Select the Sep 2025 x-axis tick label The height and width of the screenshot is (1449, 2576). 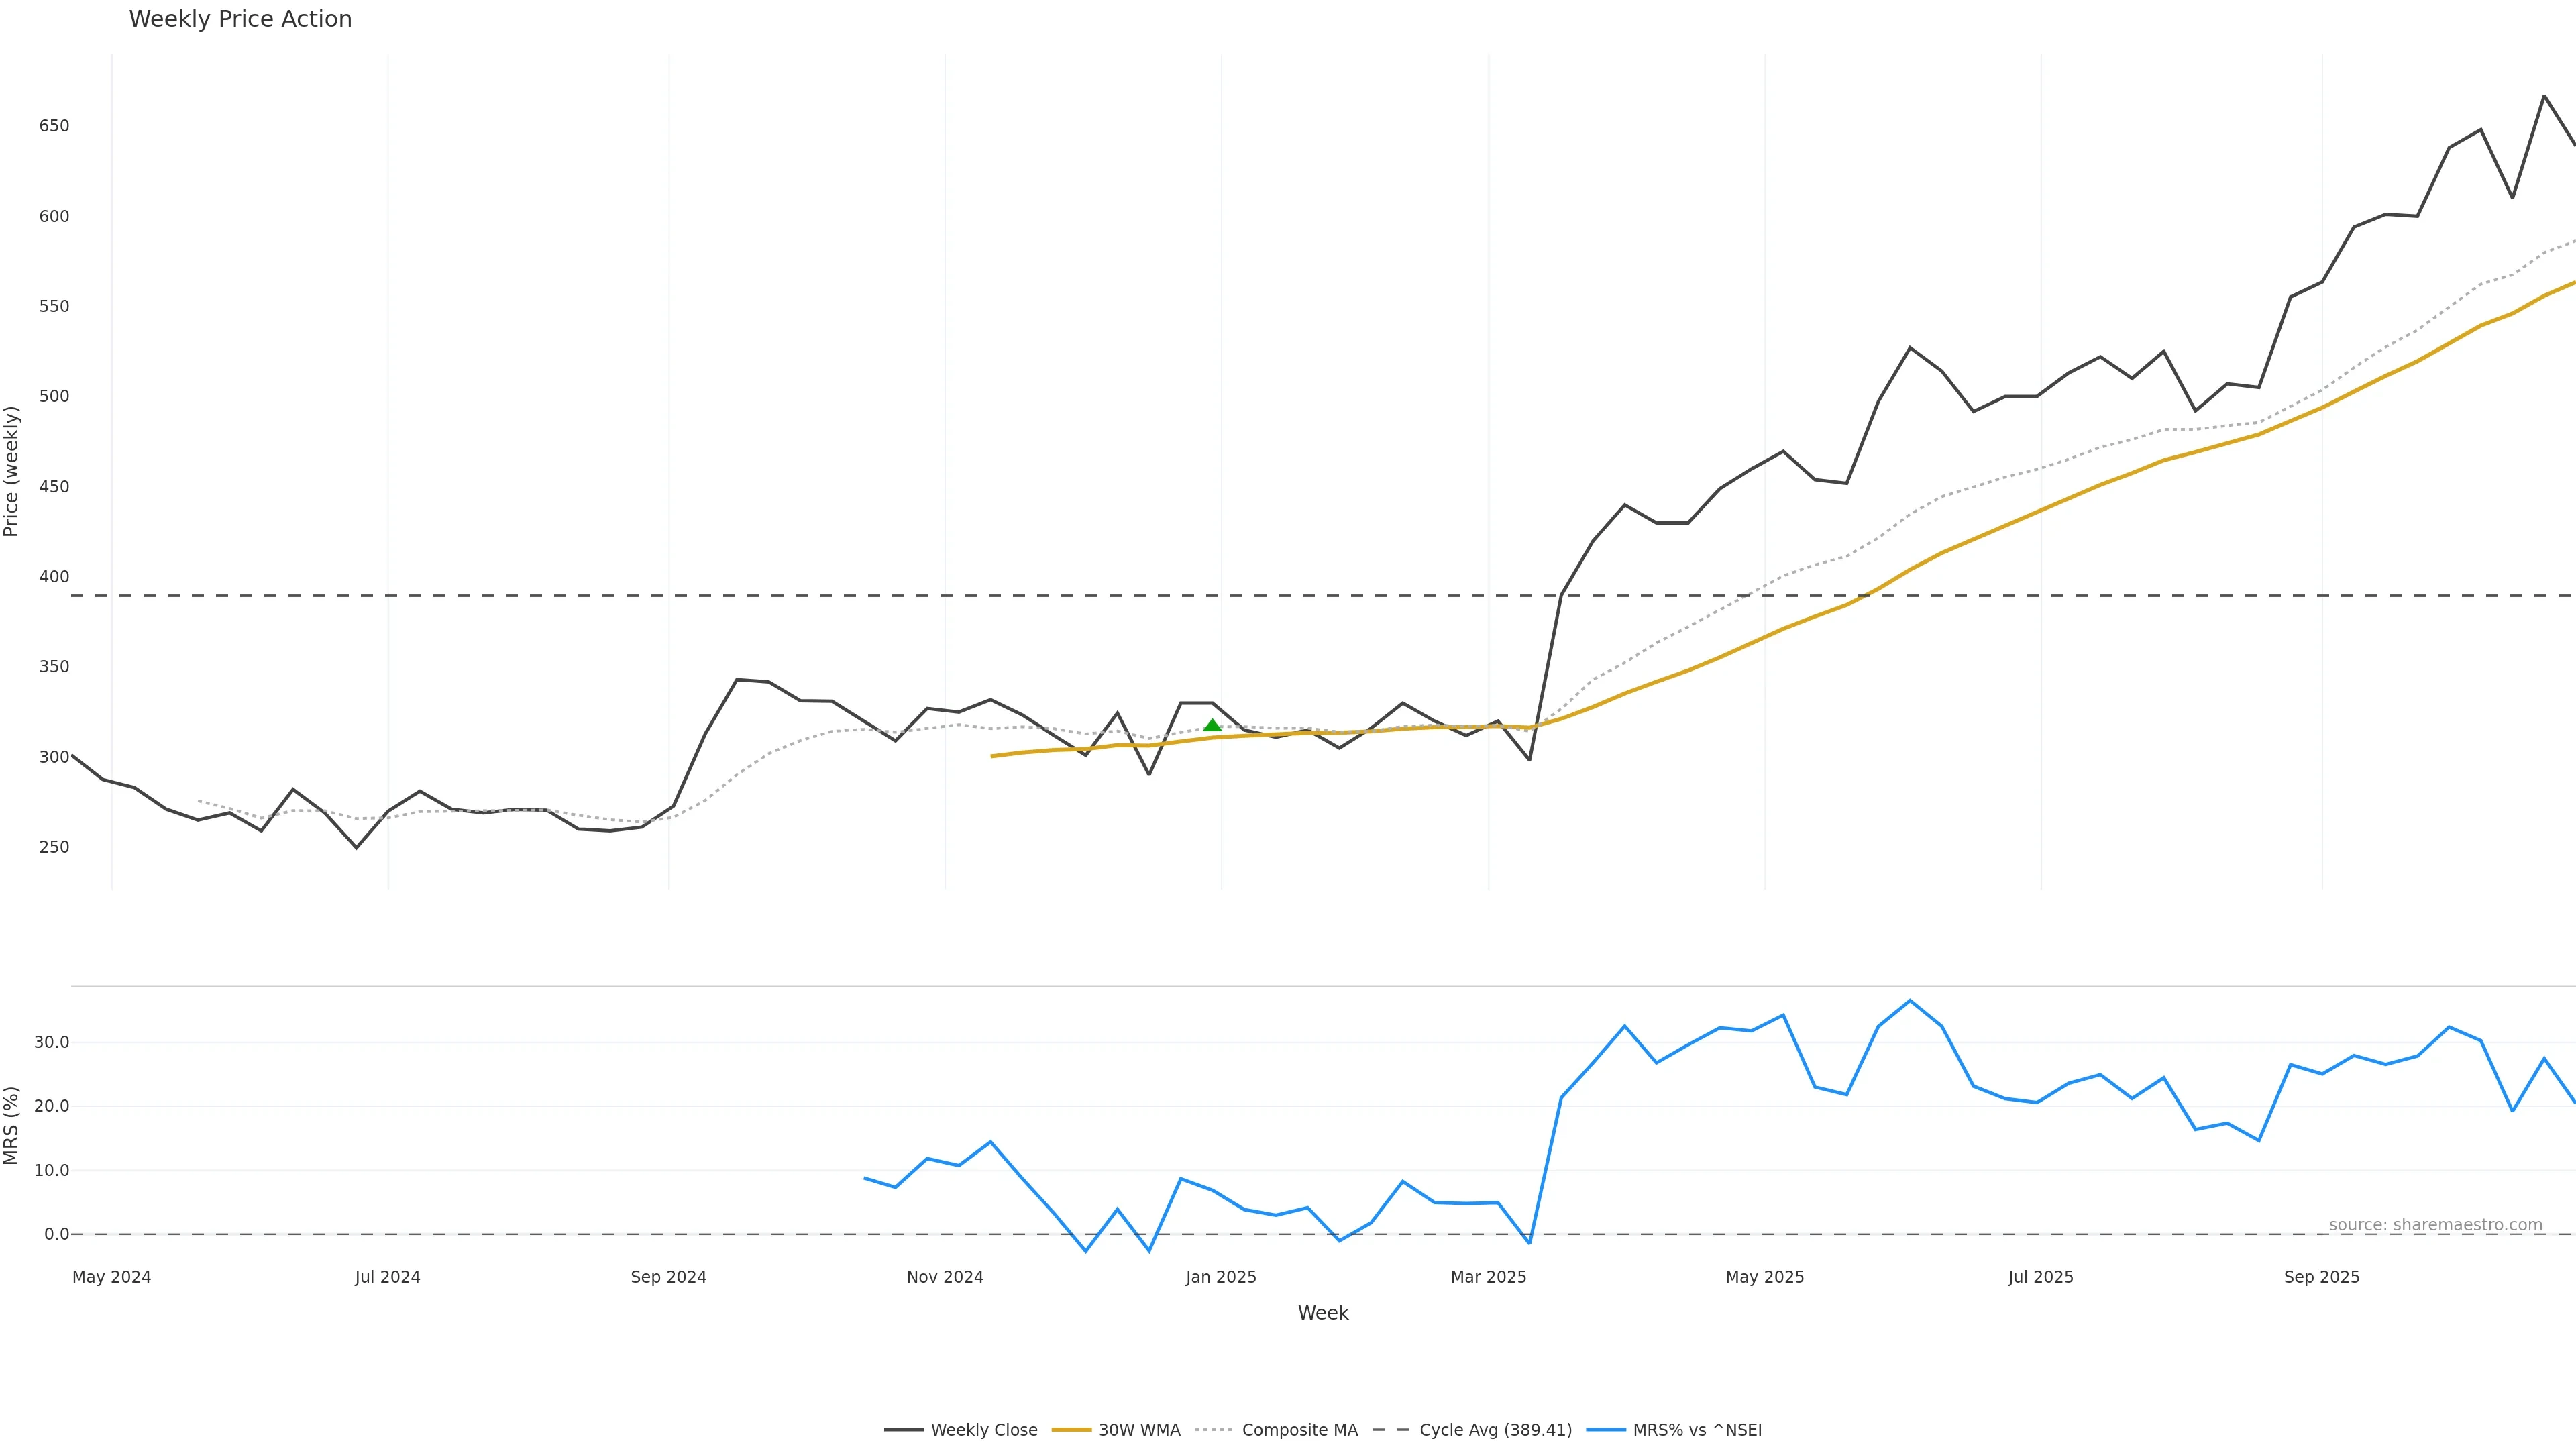point(2321,1277)
